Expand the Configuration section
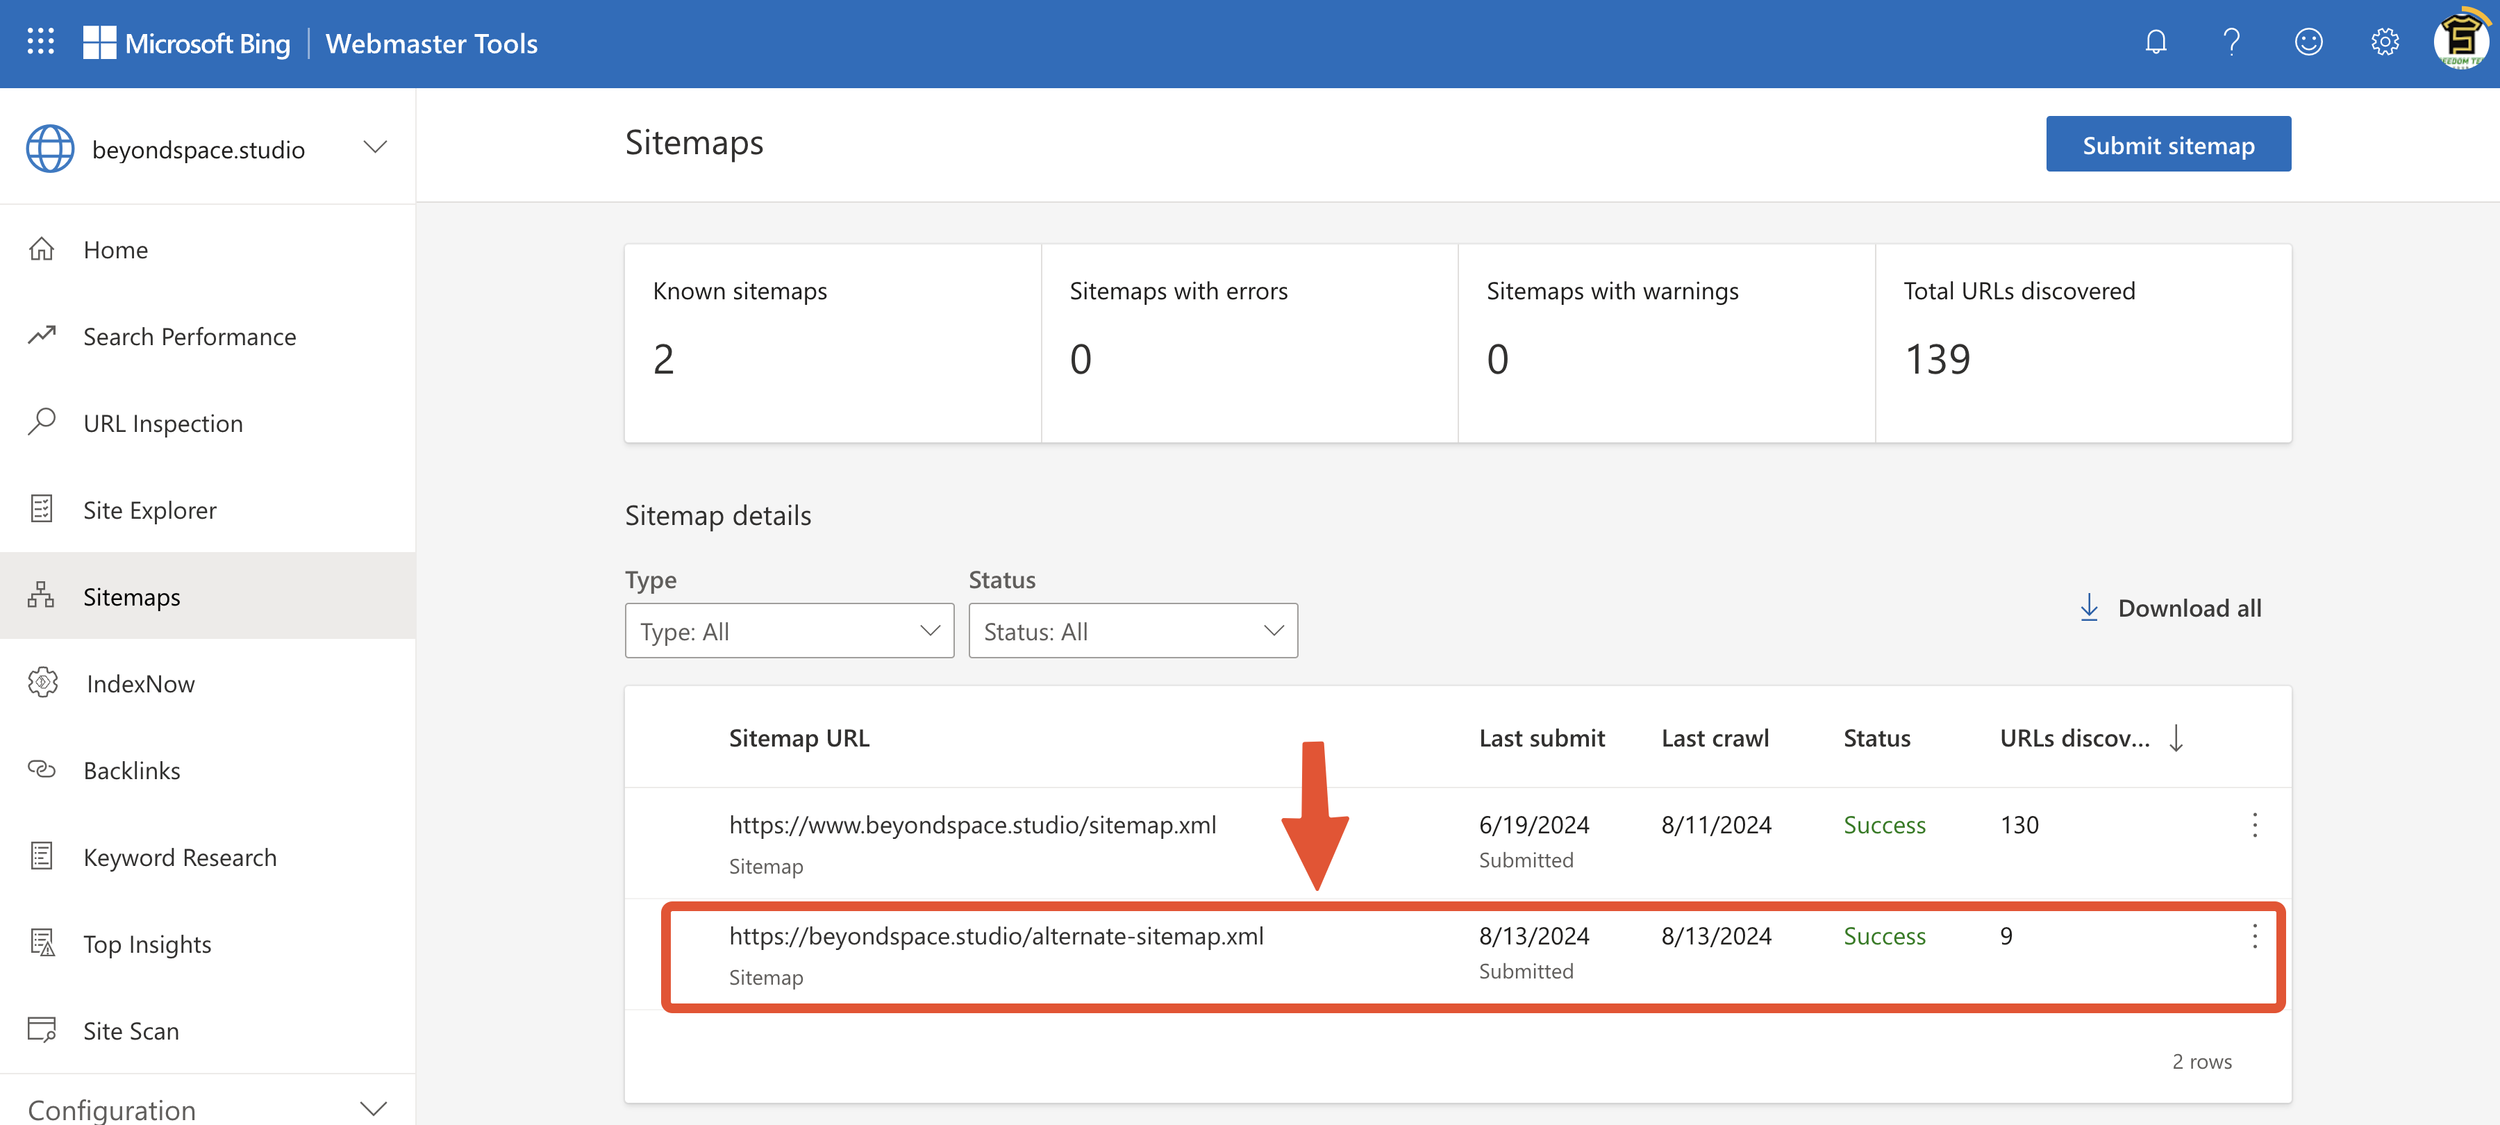Viewport: 2500px width, 1125px height. [373, 1108]
